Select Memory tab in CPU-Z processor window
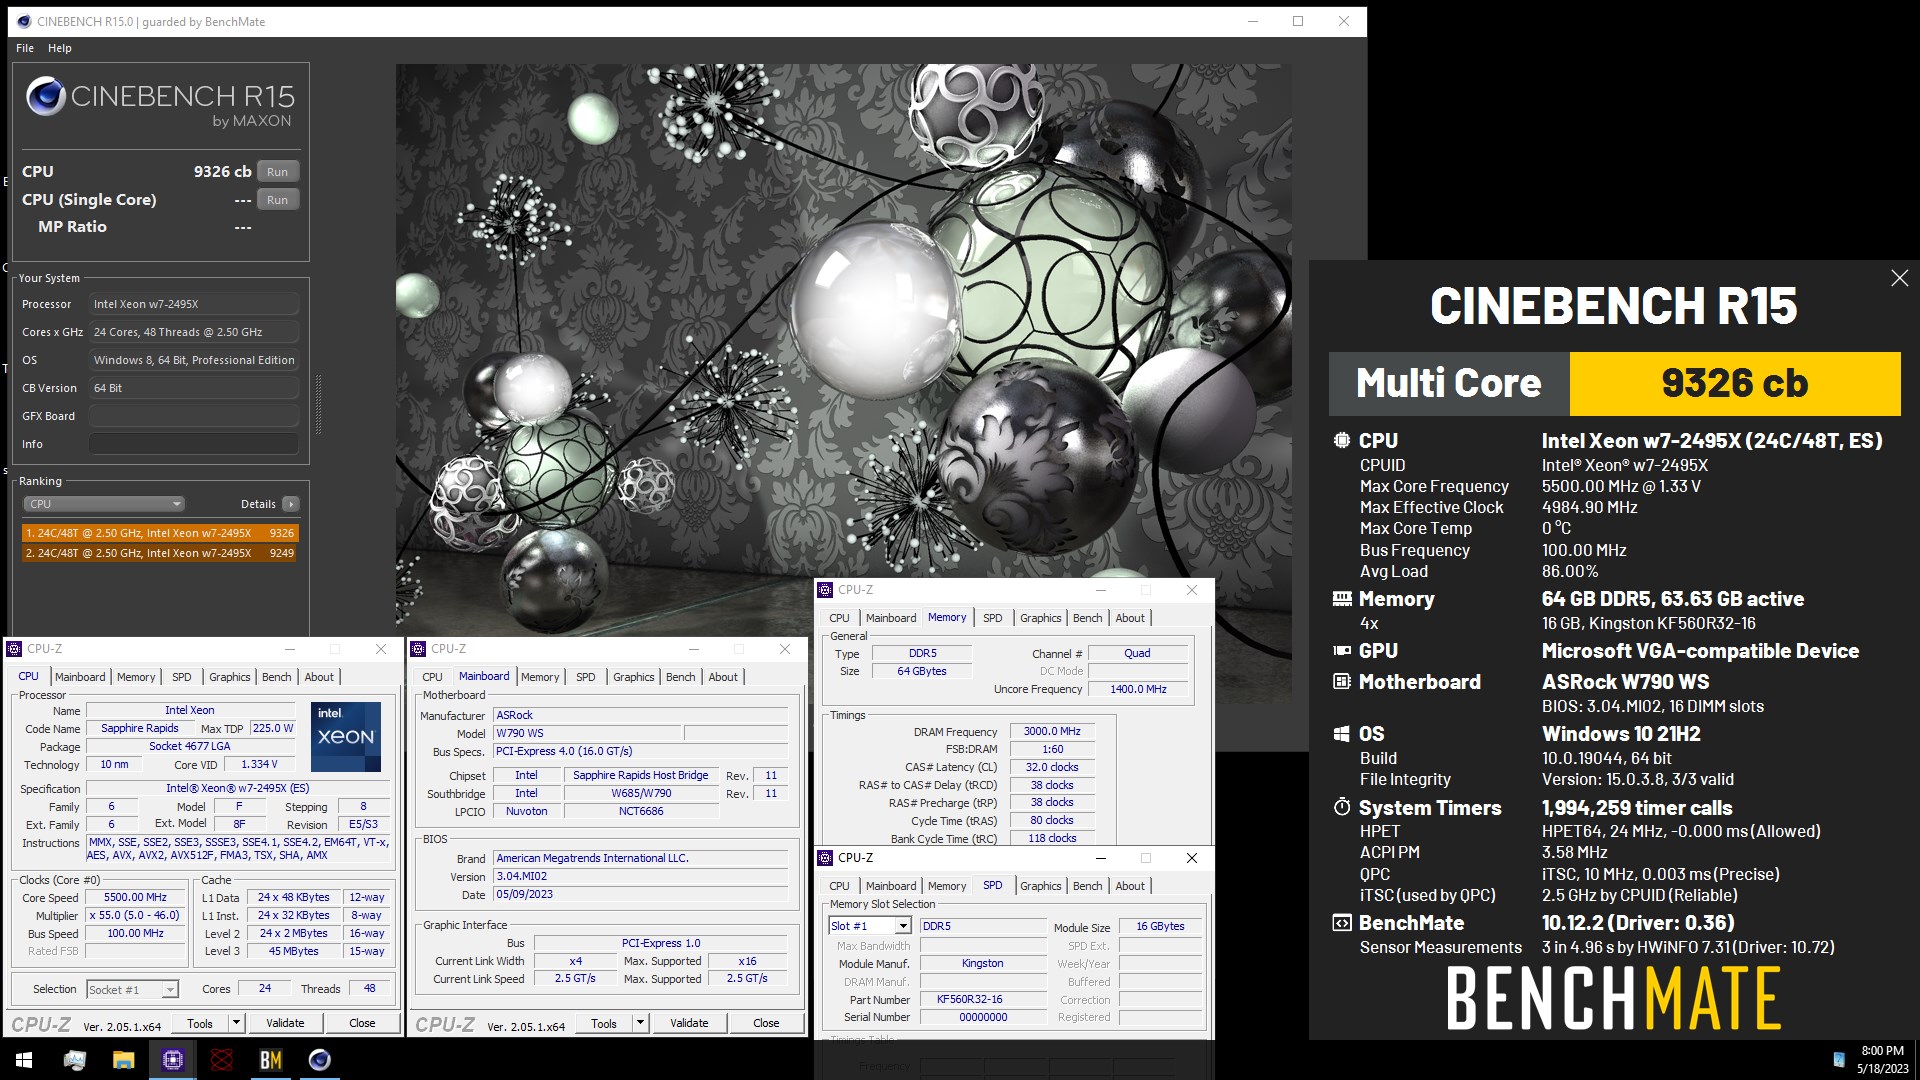The width and height of the screenshot is (1920, 1080). pyautogui.click(x=136, y=677)
